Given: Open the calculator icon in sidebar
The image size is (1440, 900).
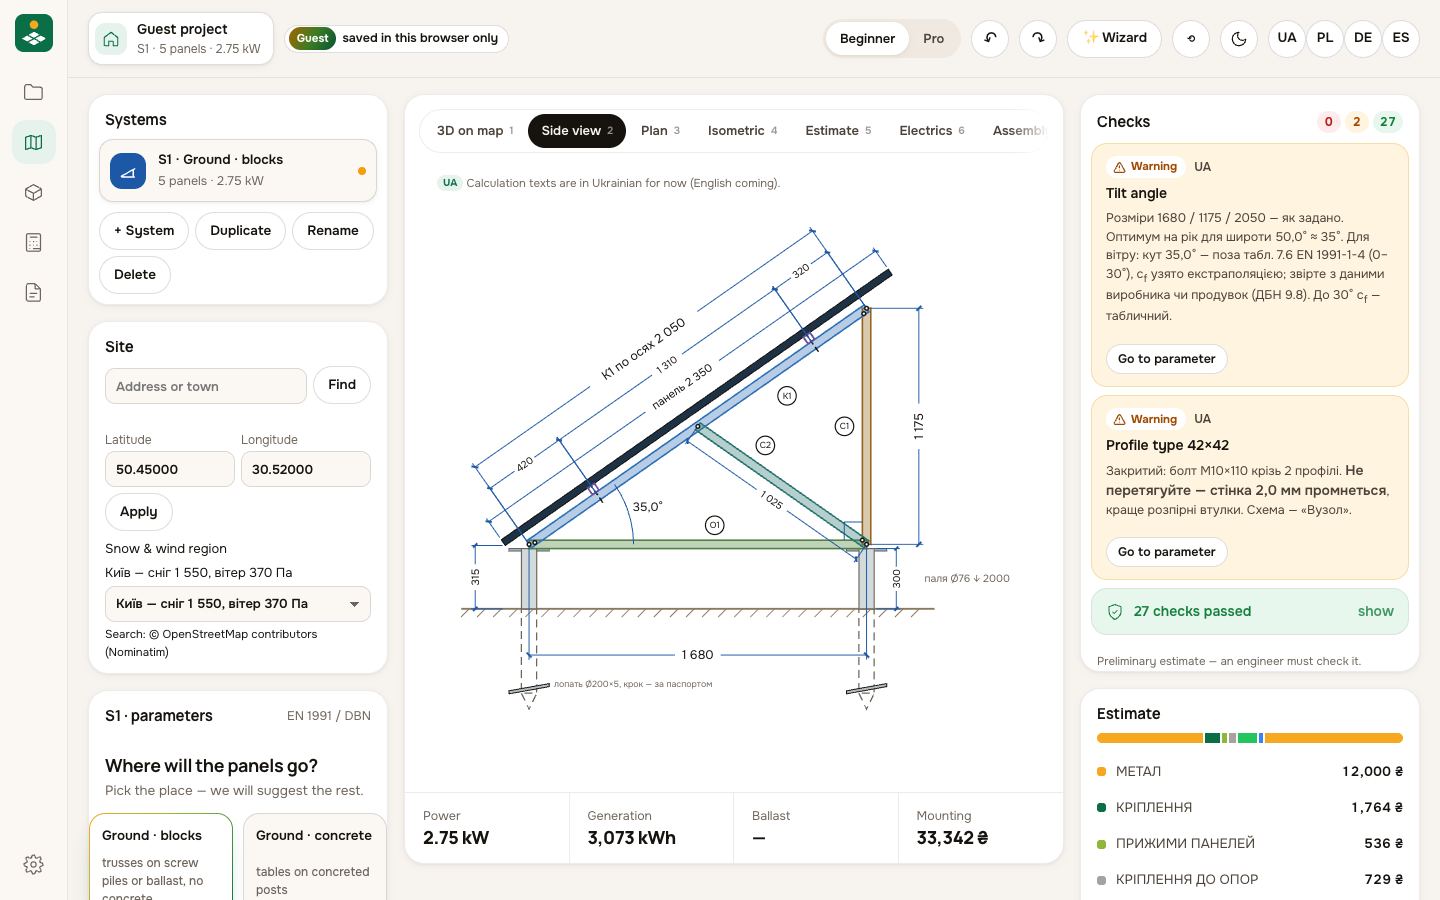Looking at the screenshot, I should point(33,242).
